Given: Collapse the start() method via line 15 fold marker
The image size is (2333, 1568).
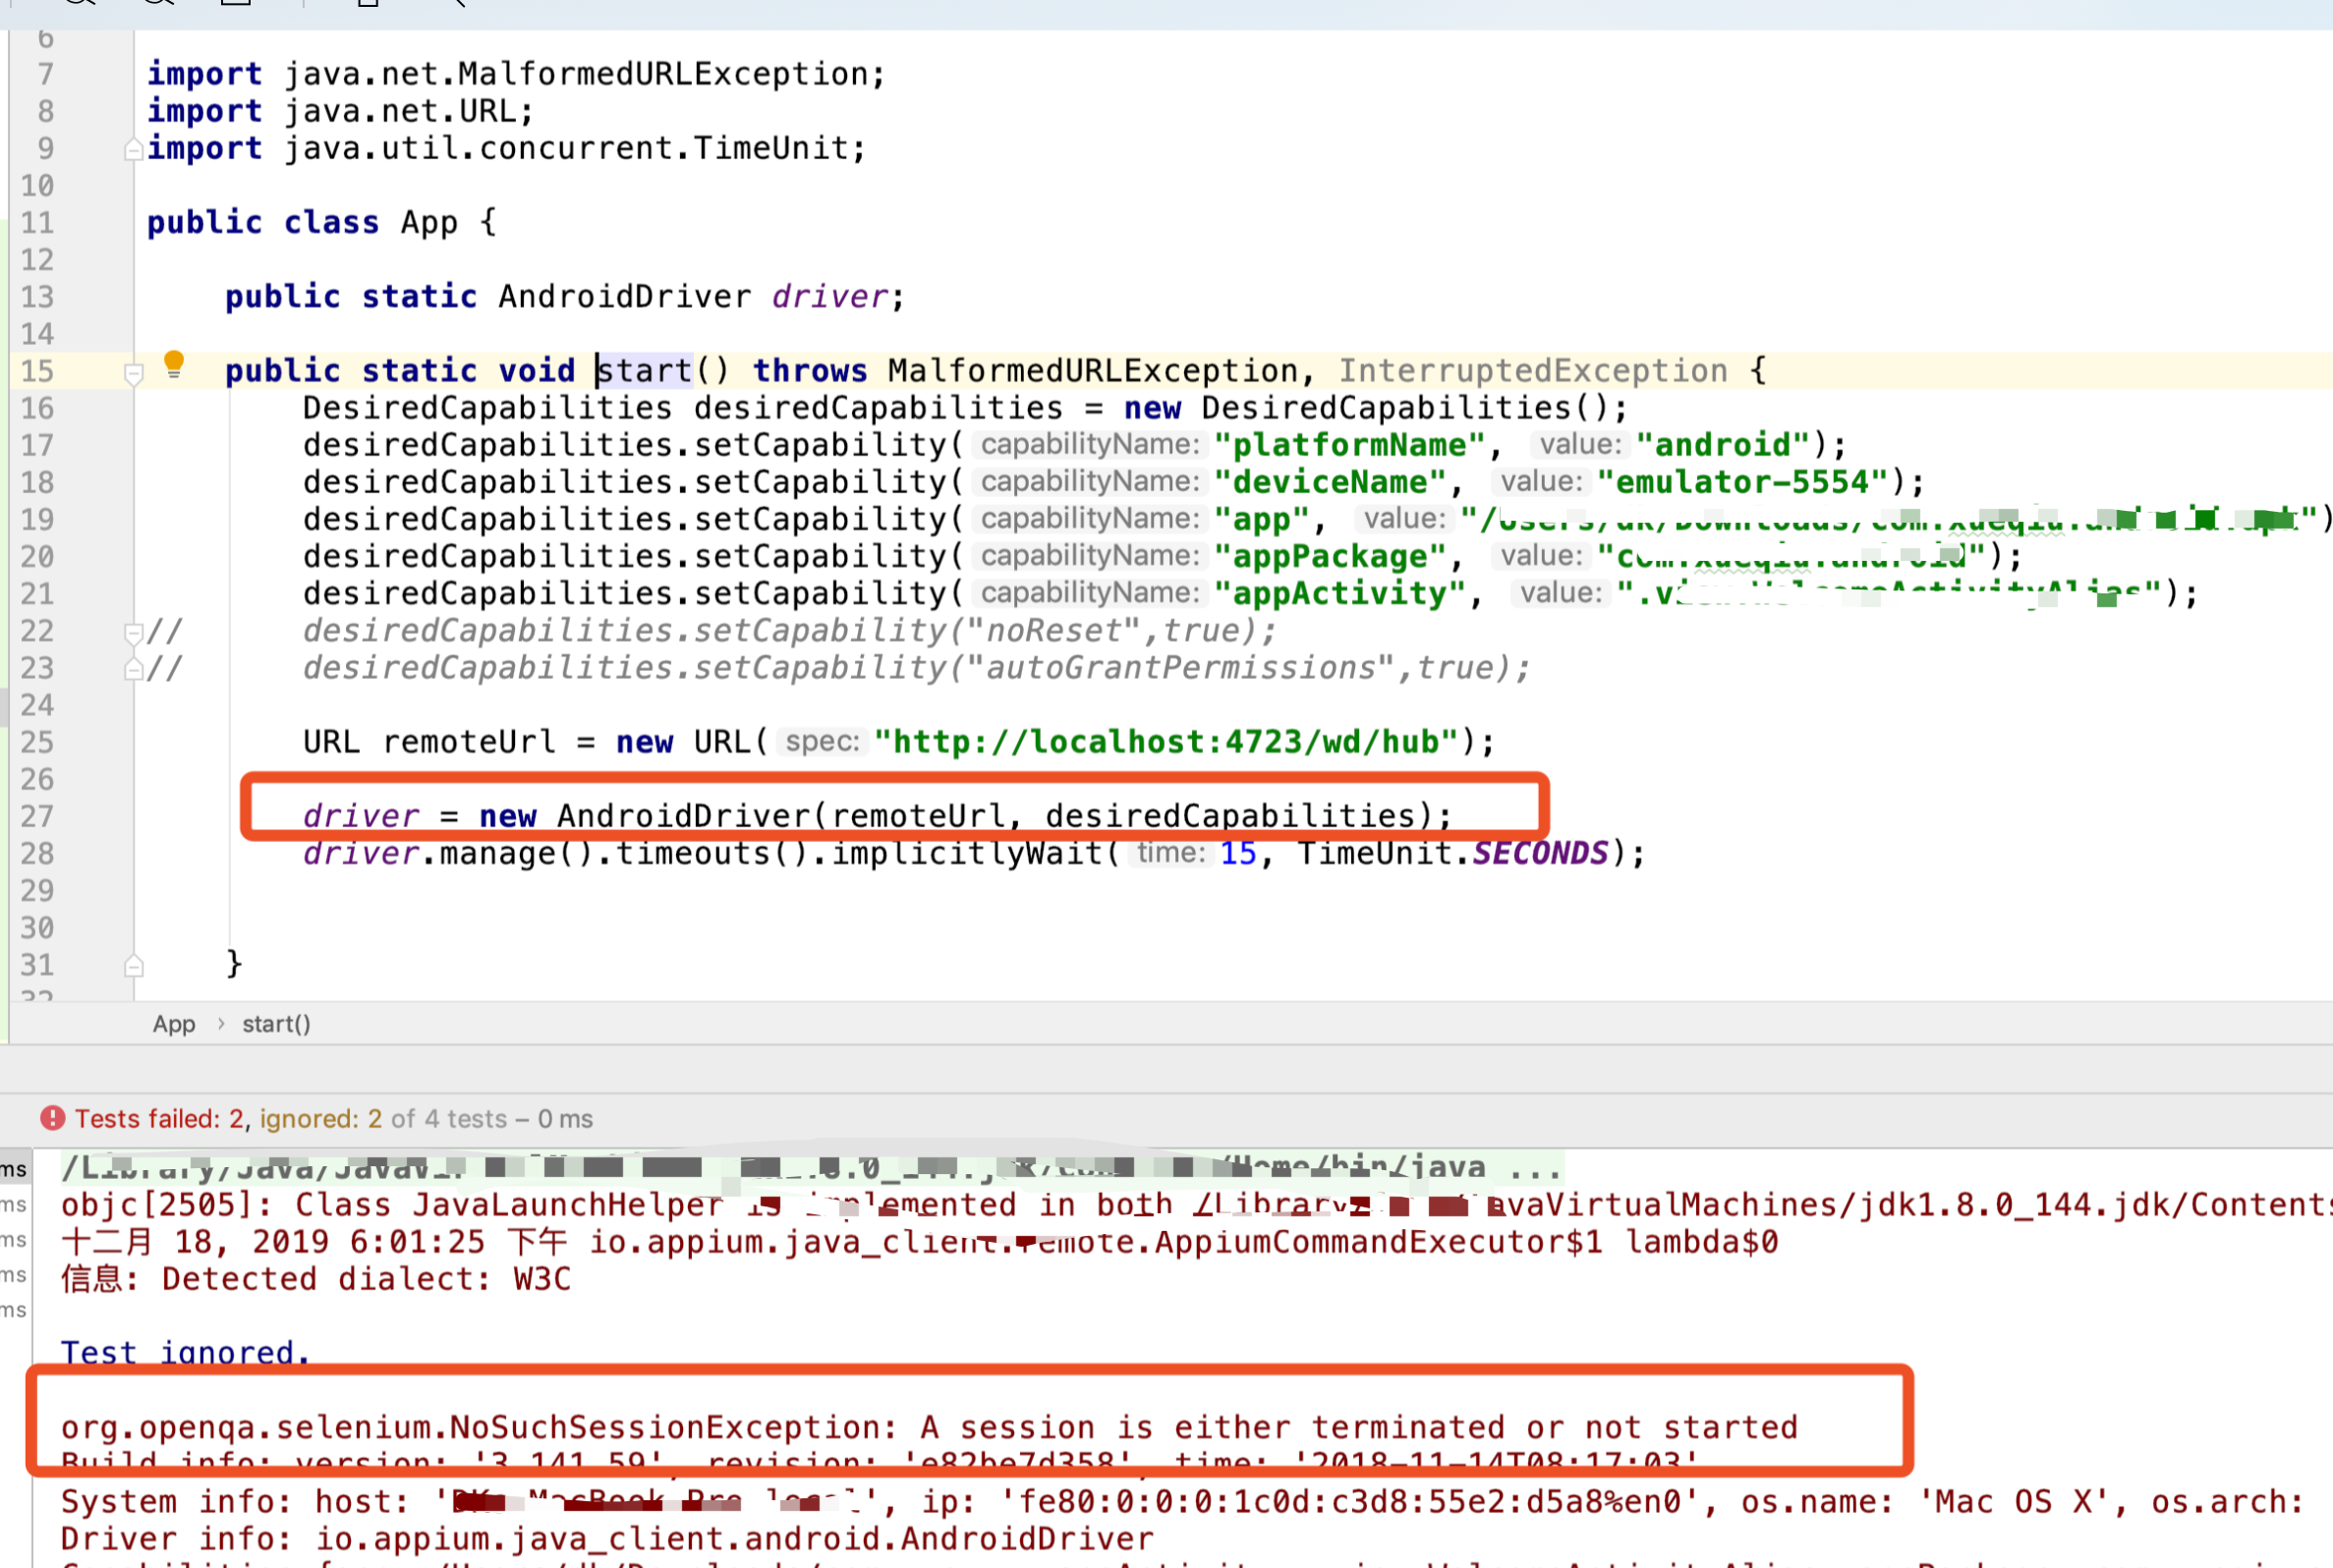Looking at the screenshot, I should click(x=133, y=373).
